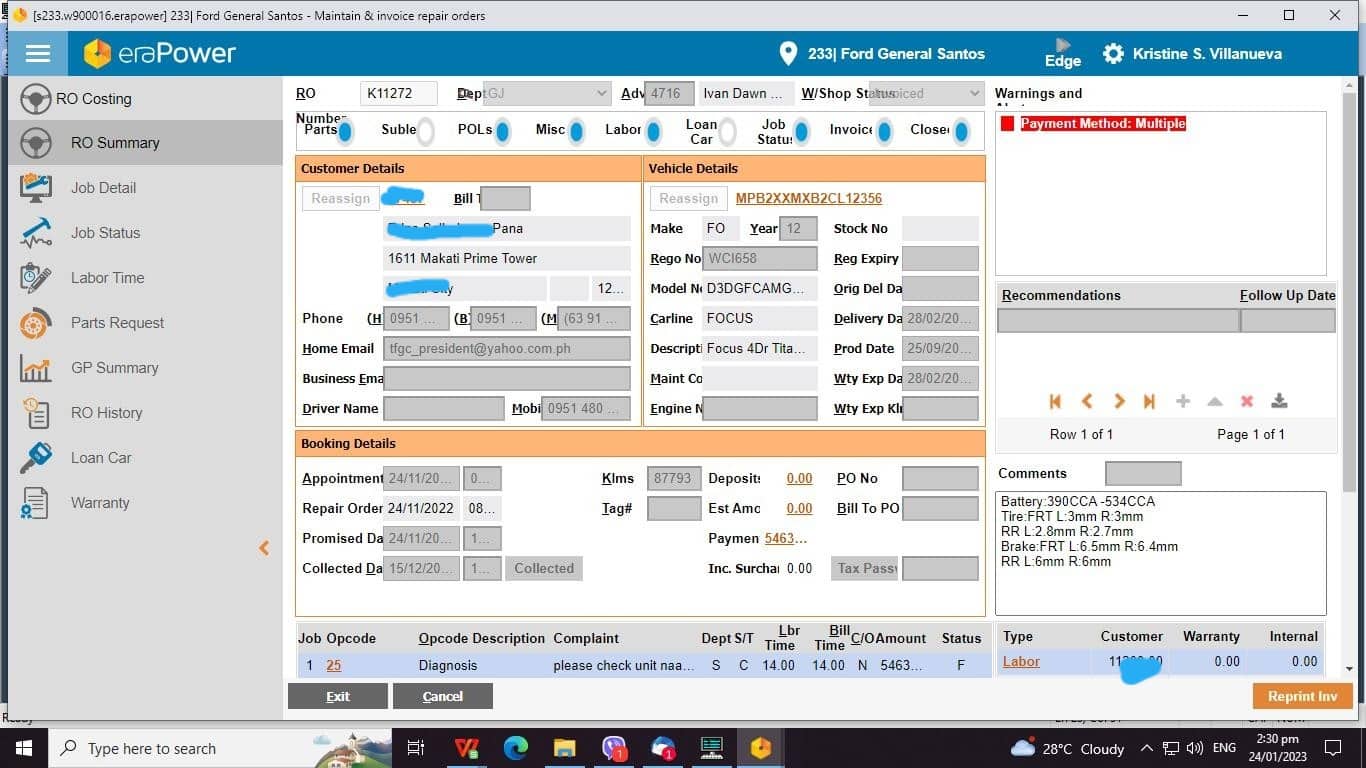Open Task View on the taskbar
This screenshot has height=768, width=1366.
(x=417, y=748)
